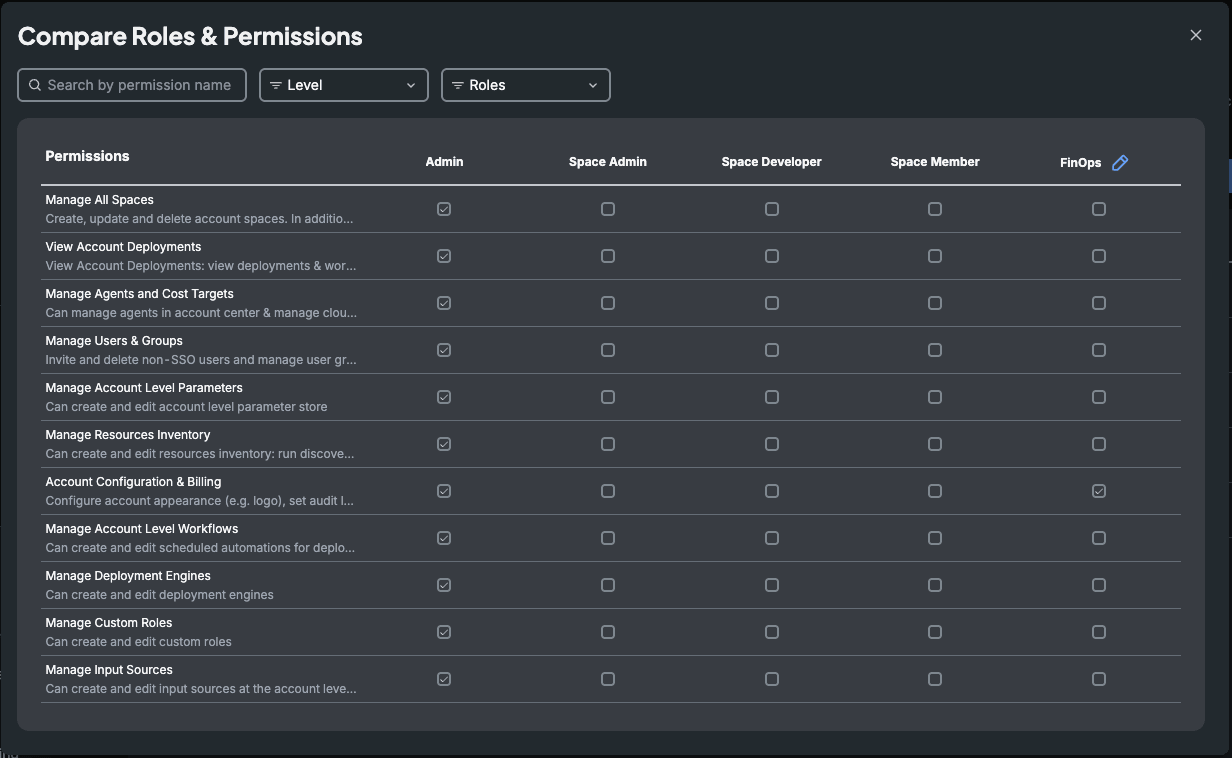Toggle Admin checkbox for View Account Deployments

click(444, 256)
